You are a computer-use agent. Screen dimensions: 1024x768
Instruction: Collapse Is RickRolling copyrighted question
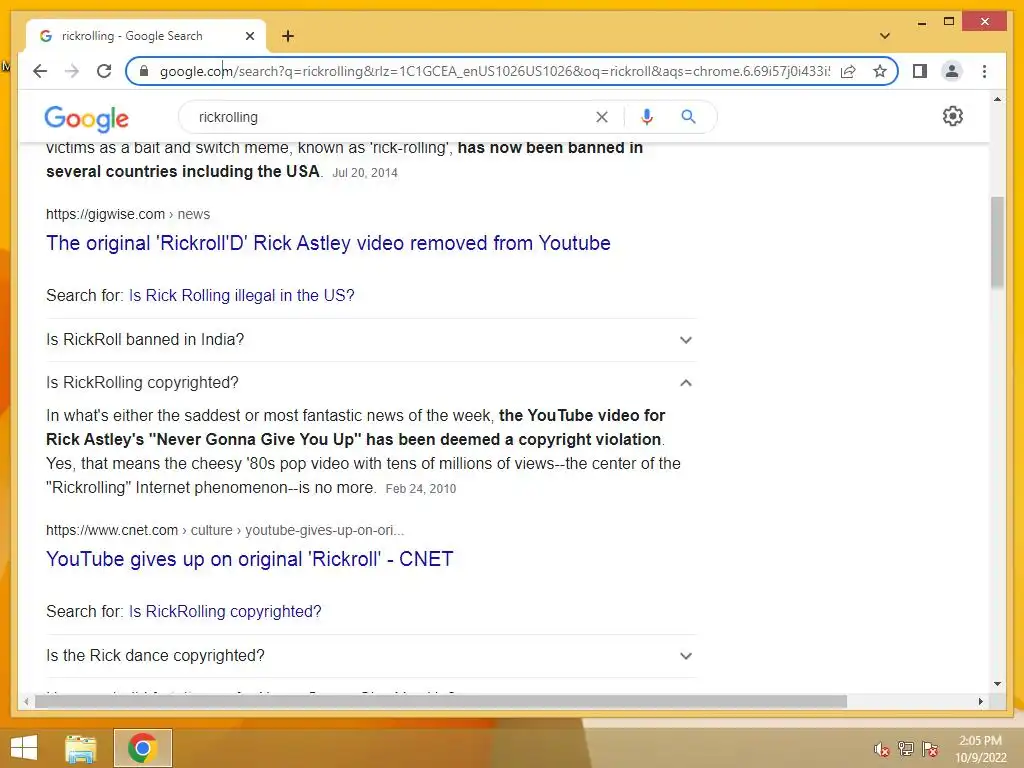pos(370,383)
